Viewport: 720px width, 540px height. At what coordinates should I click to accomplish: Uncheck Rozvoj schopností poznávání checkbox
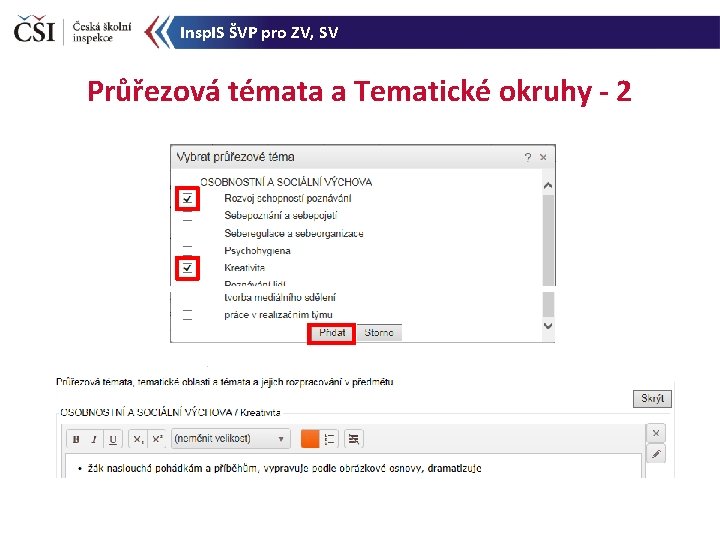click(x=187, y=199)
